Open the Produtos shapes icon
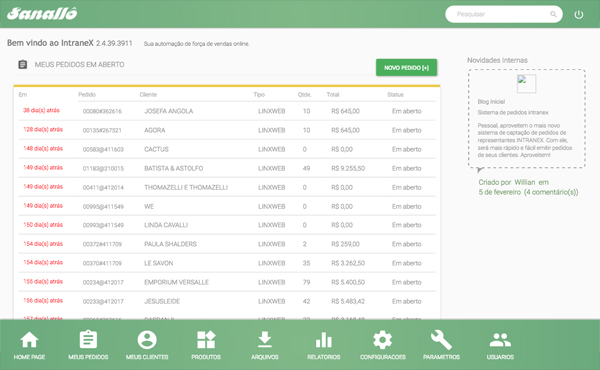 tap(206, 339)
